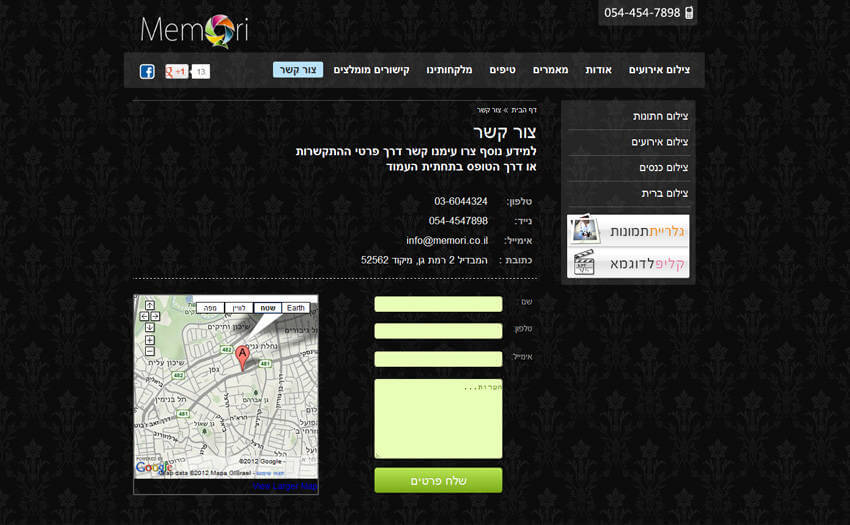Focus the הערות comments text area
Screen dimensions: 850x525
point(438,418)
